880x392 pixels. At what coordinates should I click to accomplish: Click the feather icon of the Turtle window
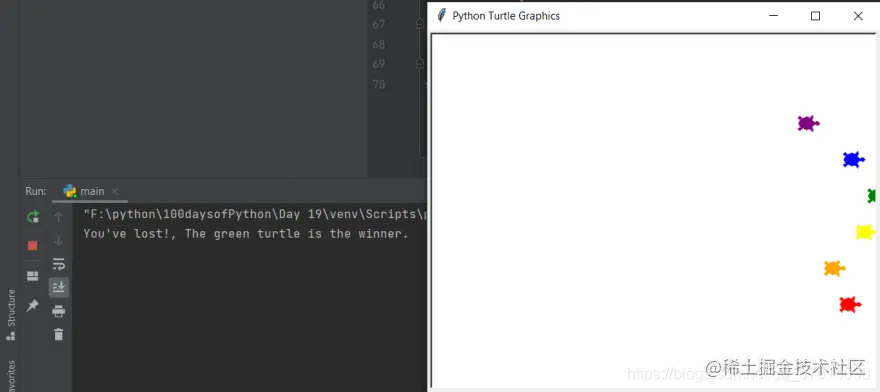[x=442, y=16]
